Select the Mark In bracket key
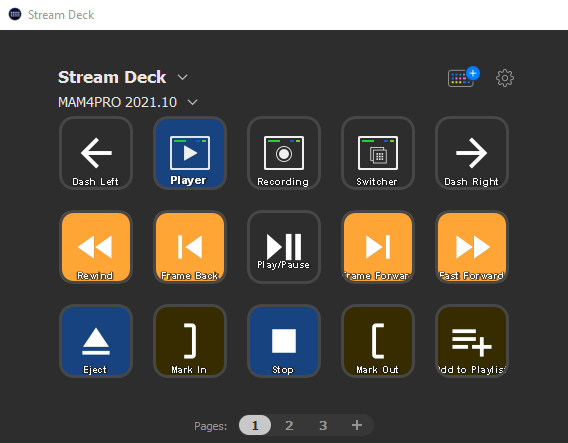 pyautogui.click(x=190, y=341)
